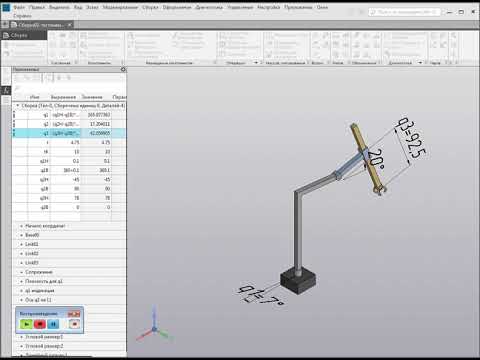
Task: Select the fx variables sidebar icon
Action: point(6,90)
